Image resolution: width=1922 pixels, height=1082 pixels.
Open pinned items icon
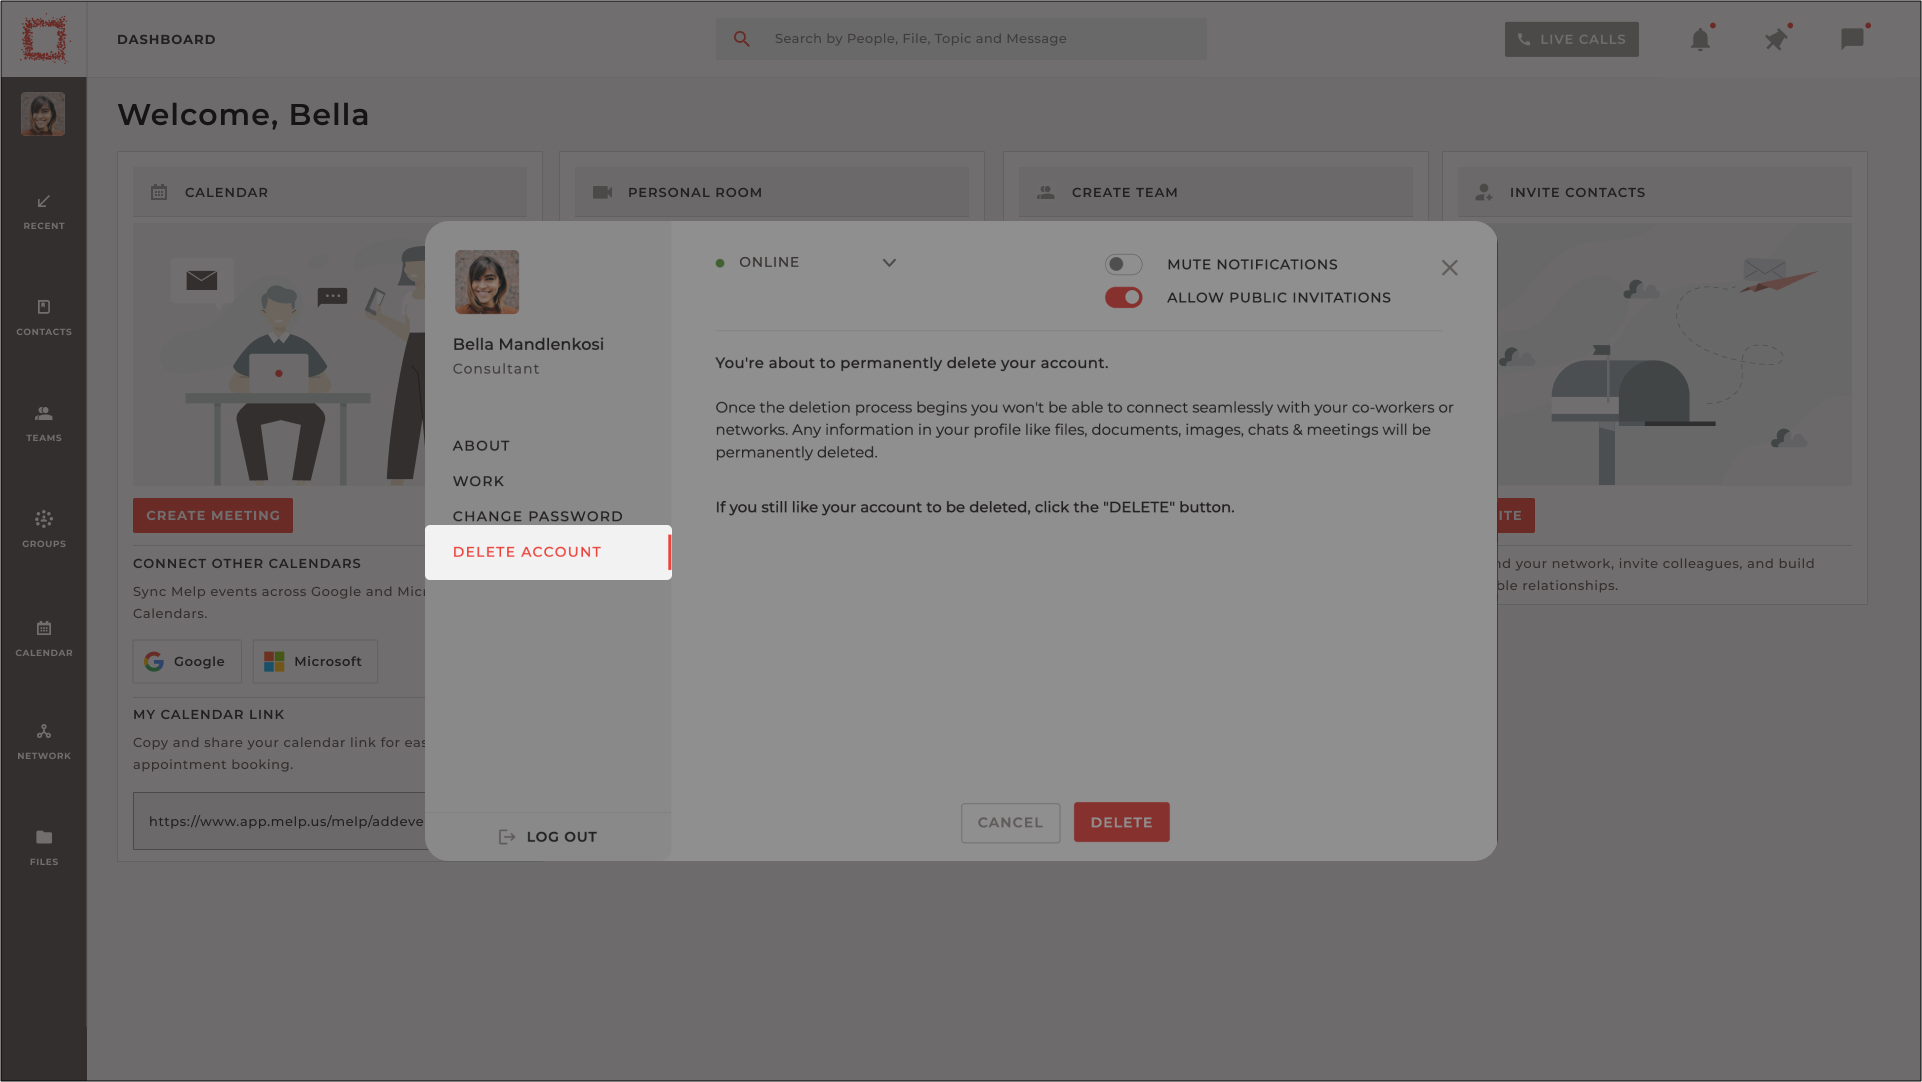(x=1776, y=39)
